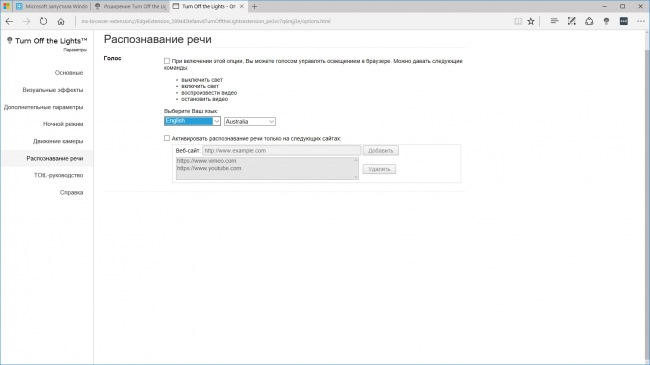Open Дополнительные параметры section

coord(44,107)
